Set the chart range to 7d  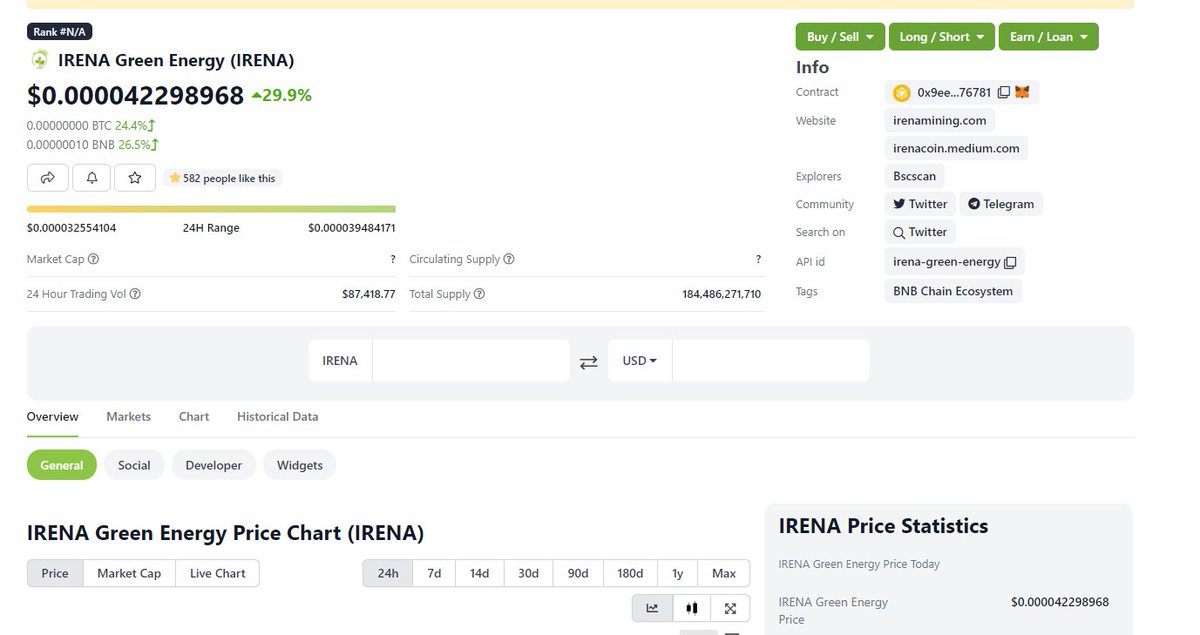click(x=434, y=573)
